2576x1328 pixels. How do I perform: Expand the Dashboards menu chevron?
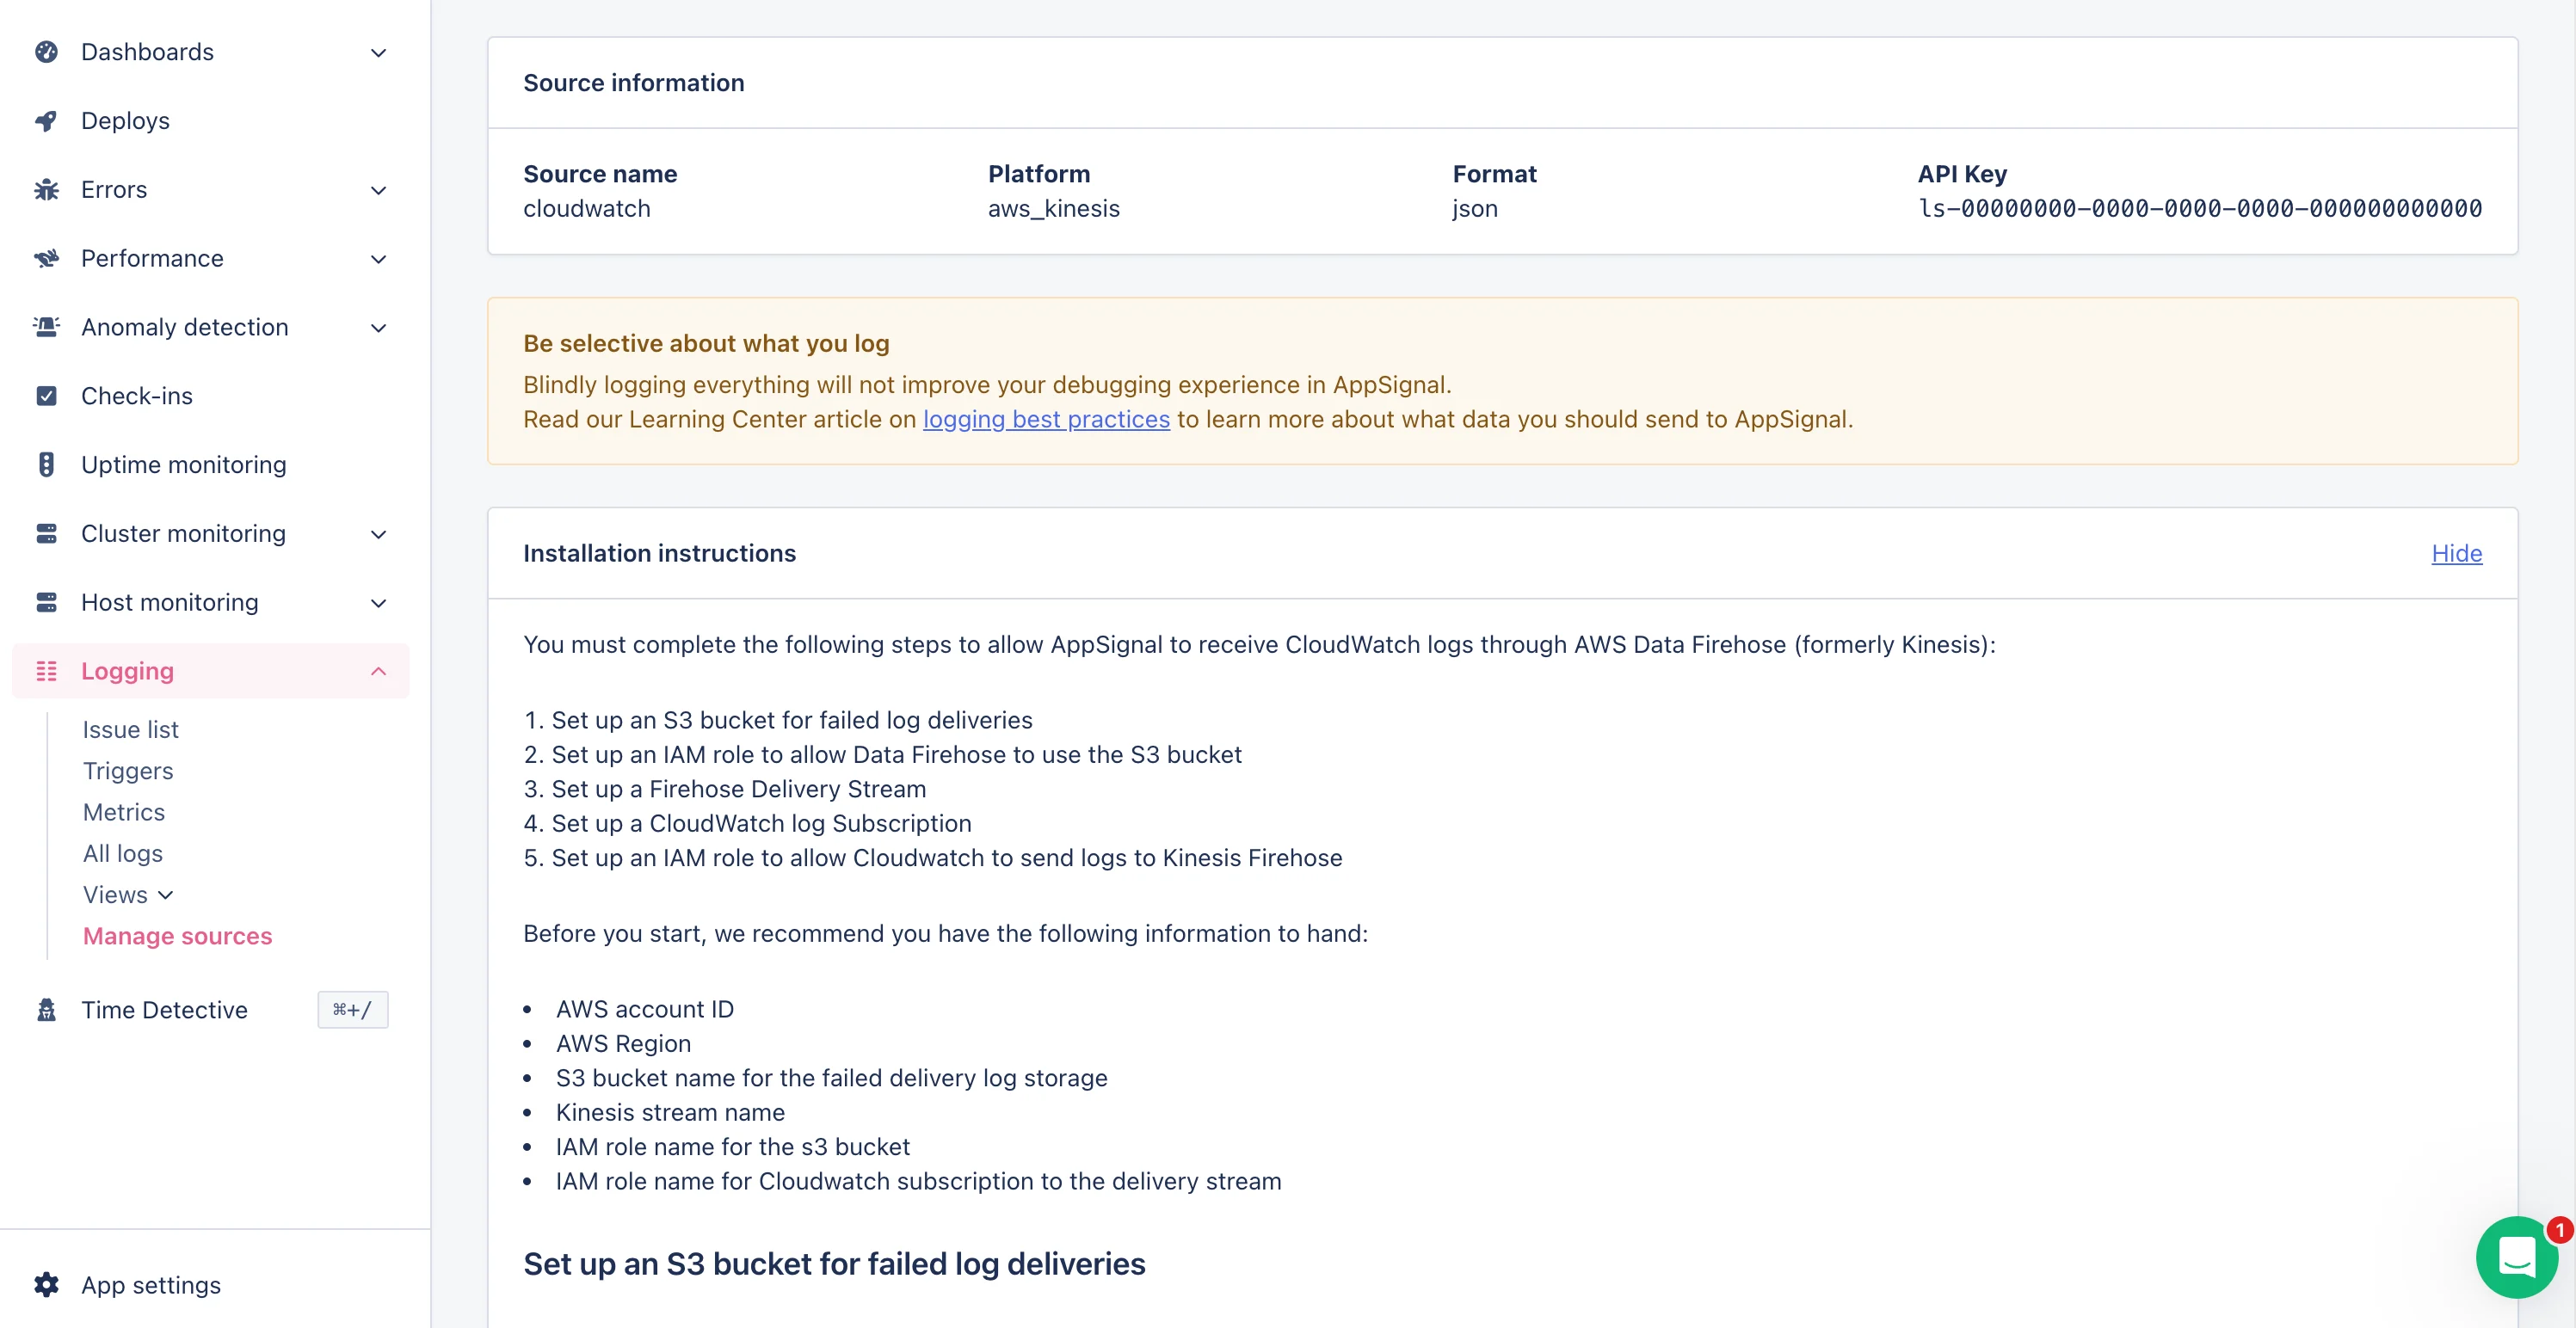378,53
